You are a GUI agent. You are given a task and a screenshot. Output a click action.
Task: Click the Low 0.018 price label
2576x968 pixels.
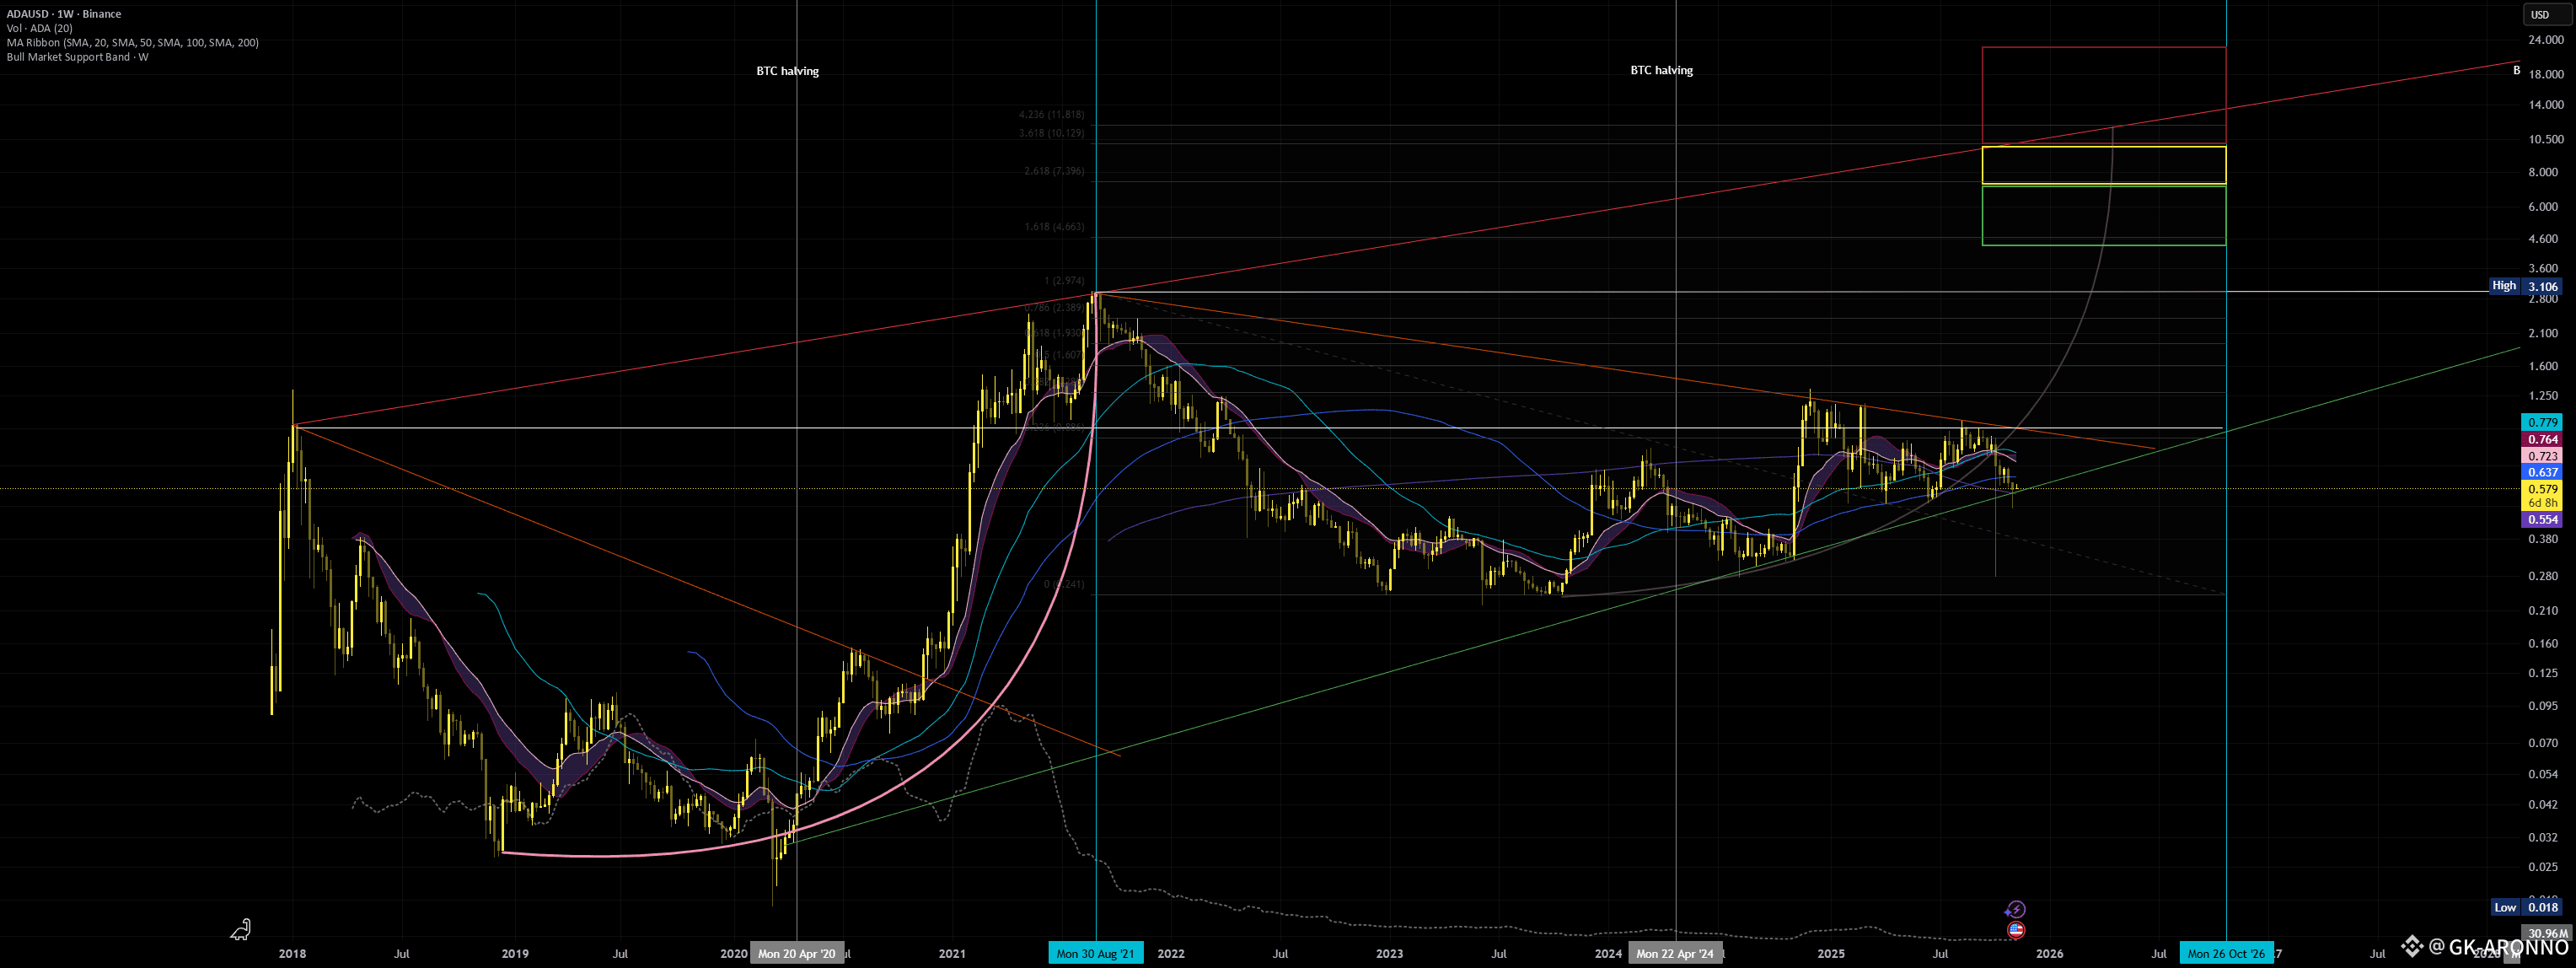(2525, 907)
